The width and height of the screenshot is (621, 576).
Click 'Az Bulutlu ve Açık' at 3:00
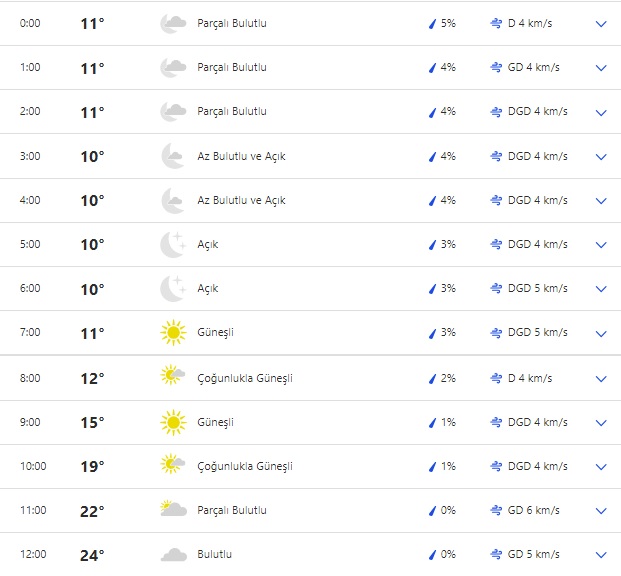241,156
